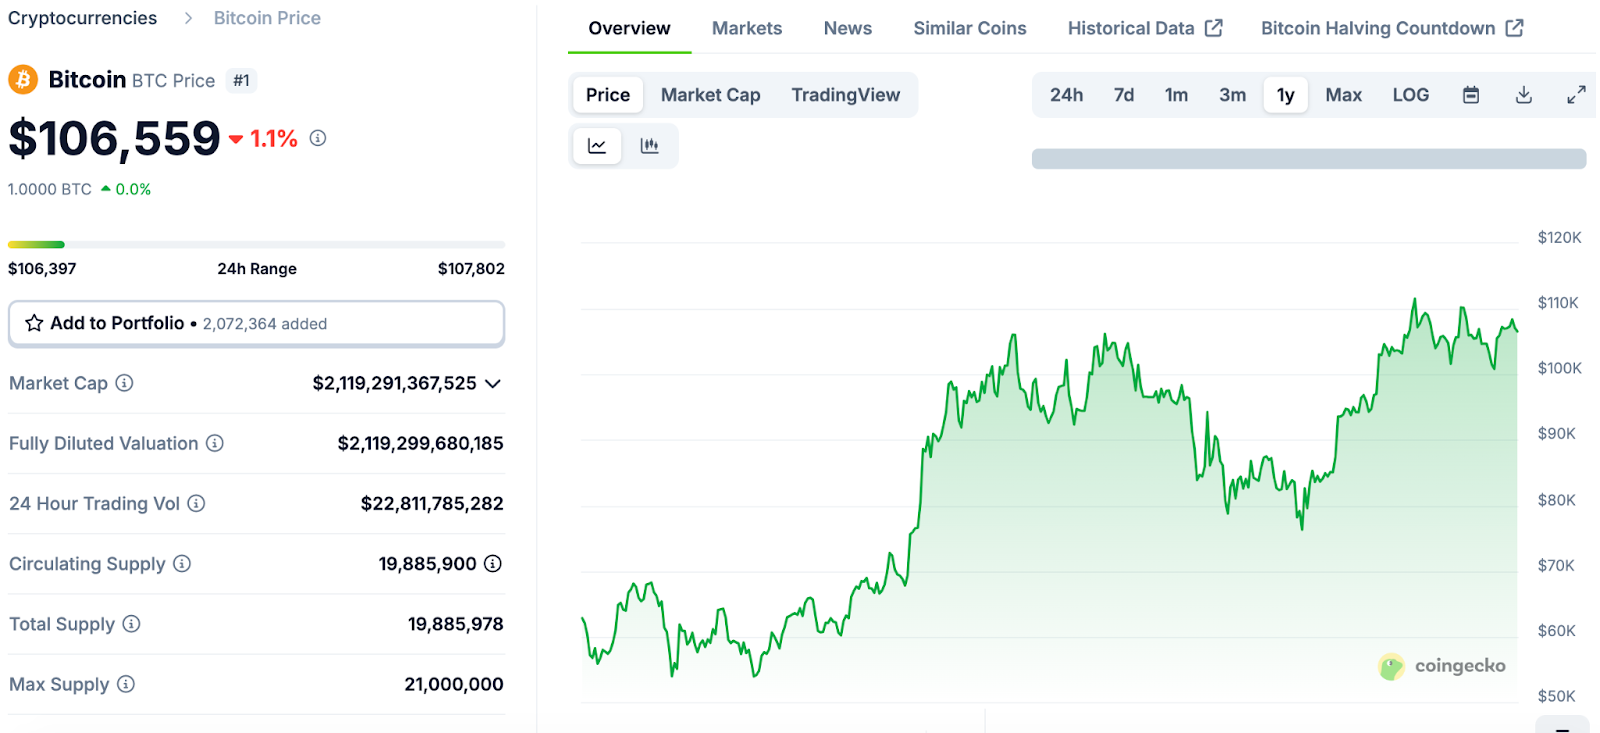Open the Markets tab
This screenshot has height=733, width=1600.
pos(747,28)
